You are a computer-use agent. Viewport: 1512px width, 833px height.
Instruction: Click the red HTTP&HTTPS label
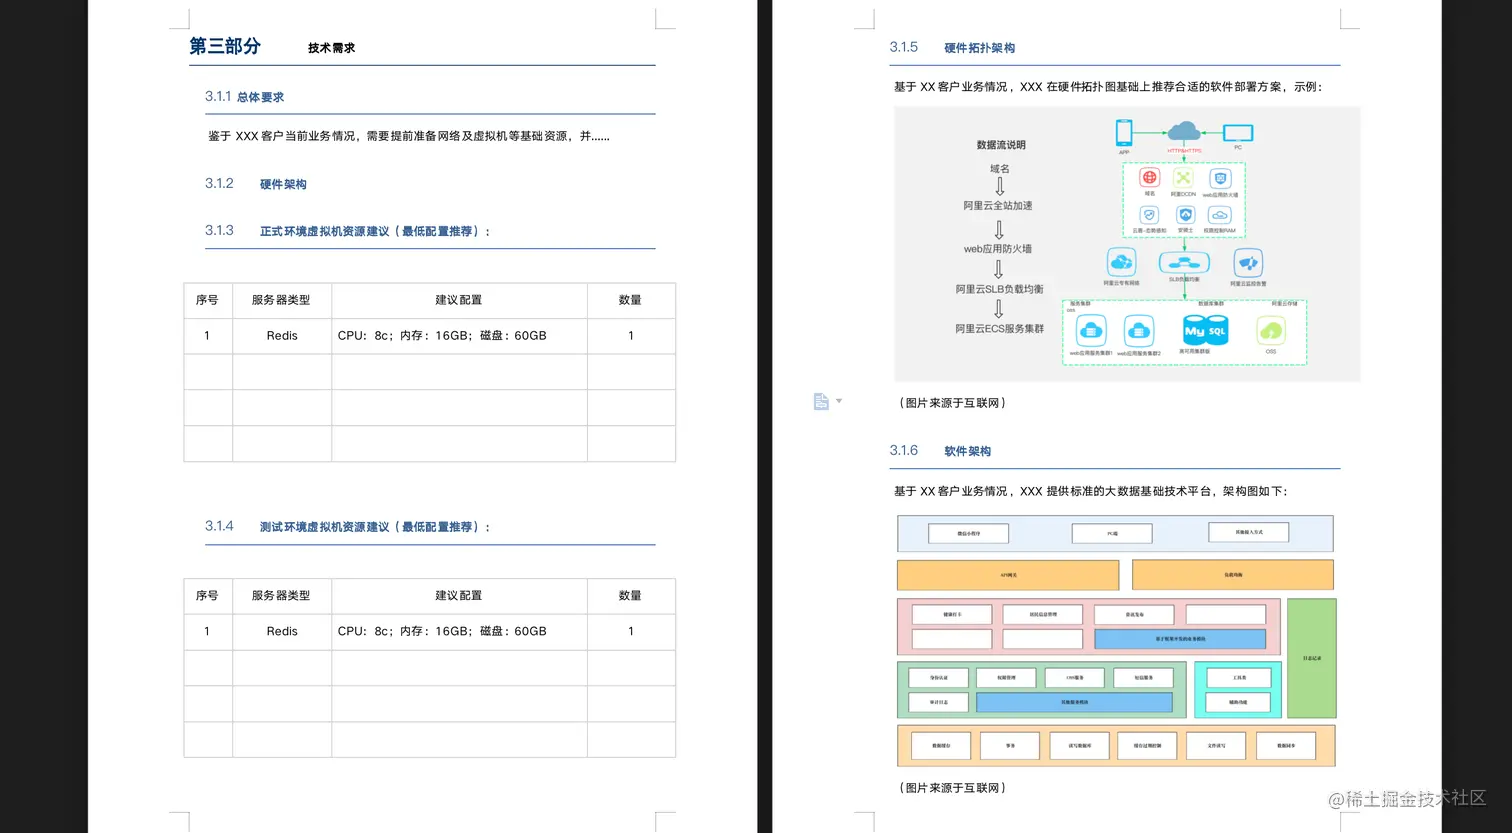pyautogui.click(x=1184, y=150)
